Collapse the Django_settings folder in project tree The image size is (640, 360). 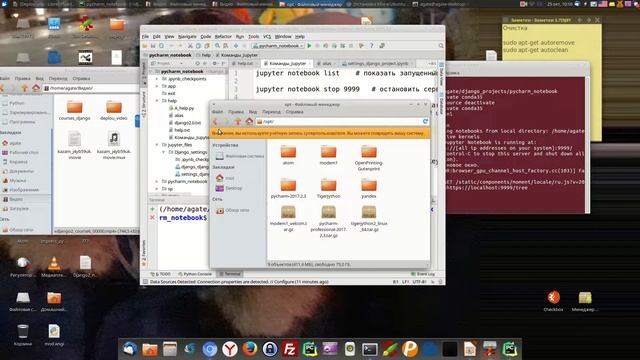pos(164,152)
